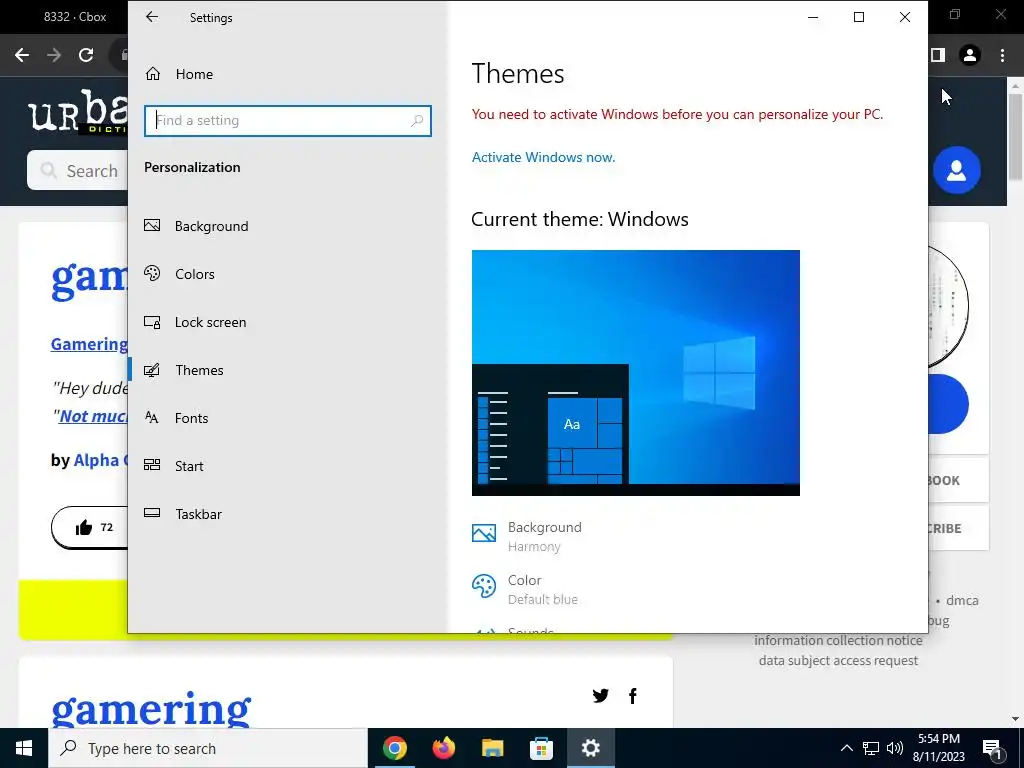1024x768 pixels.
Task: Click the Start tiles icon in sidebar
Action: 152,465
